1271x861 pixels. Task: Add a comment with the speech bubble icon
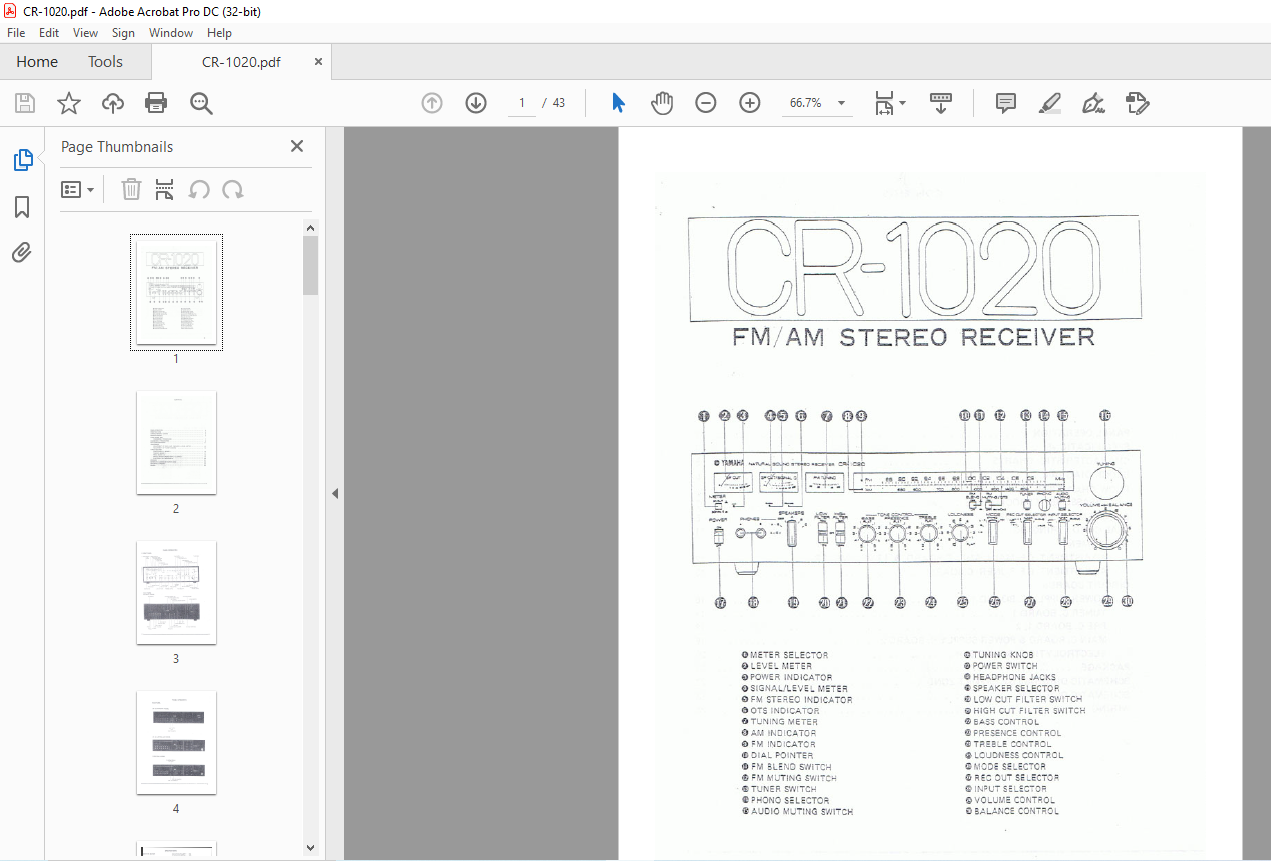(x=1006, y=103)
